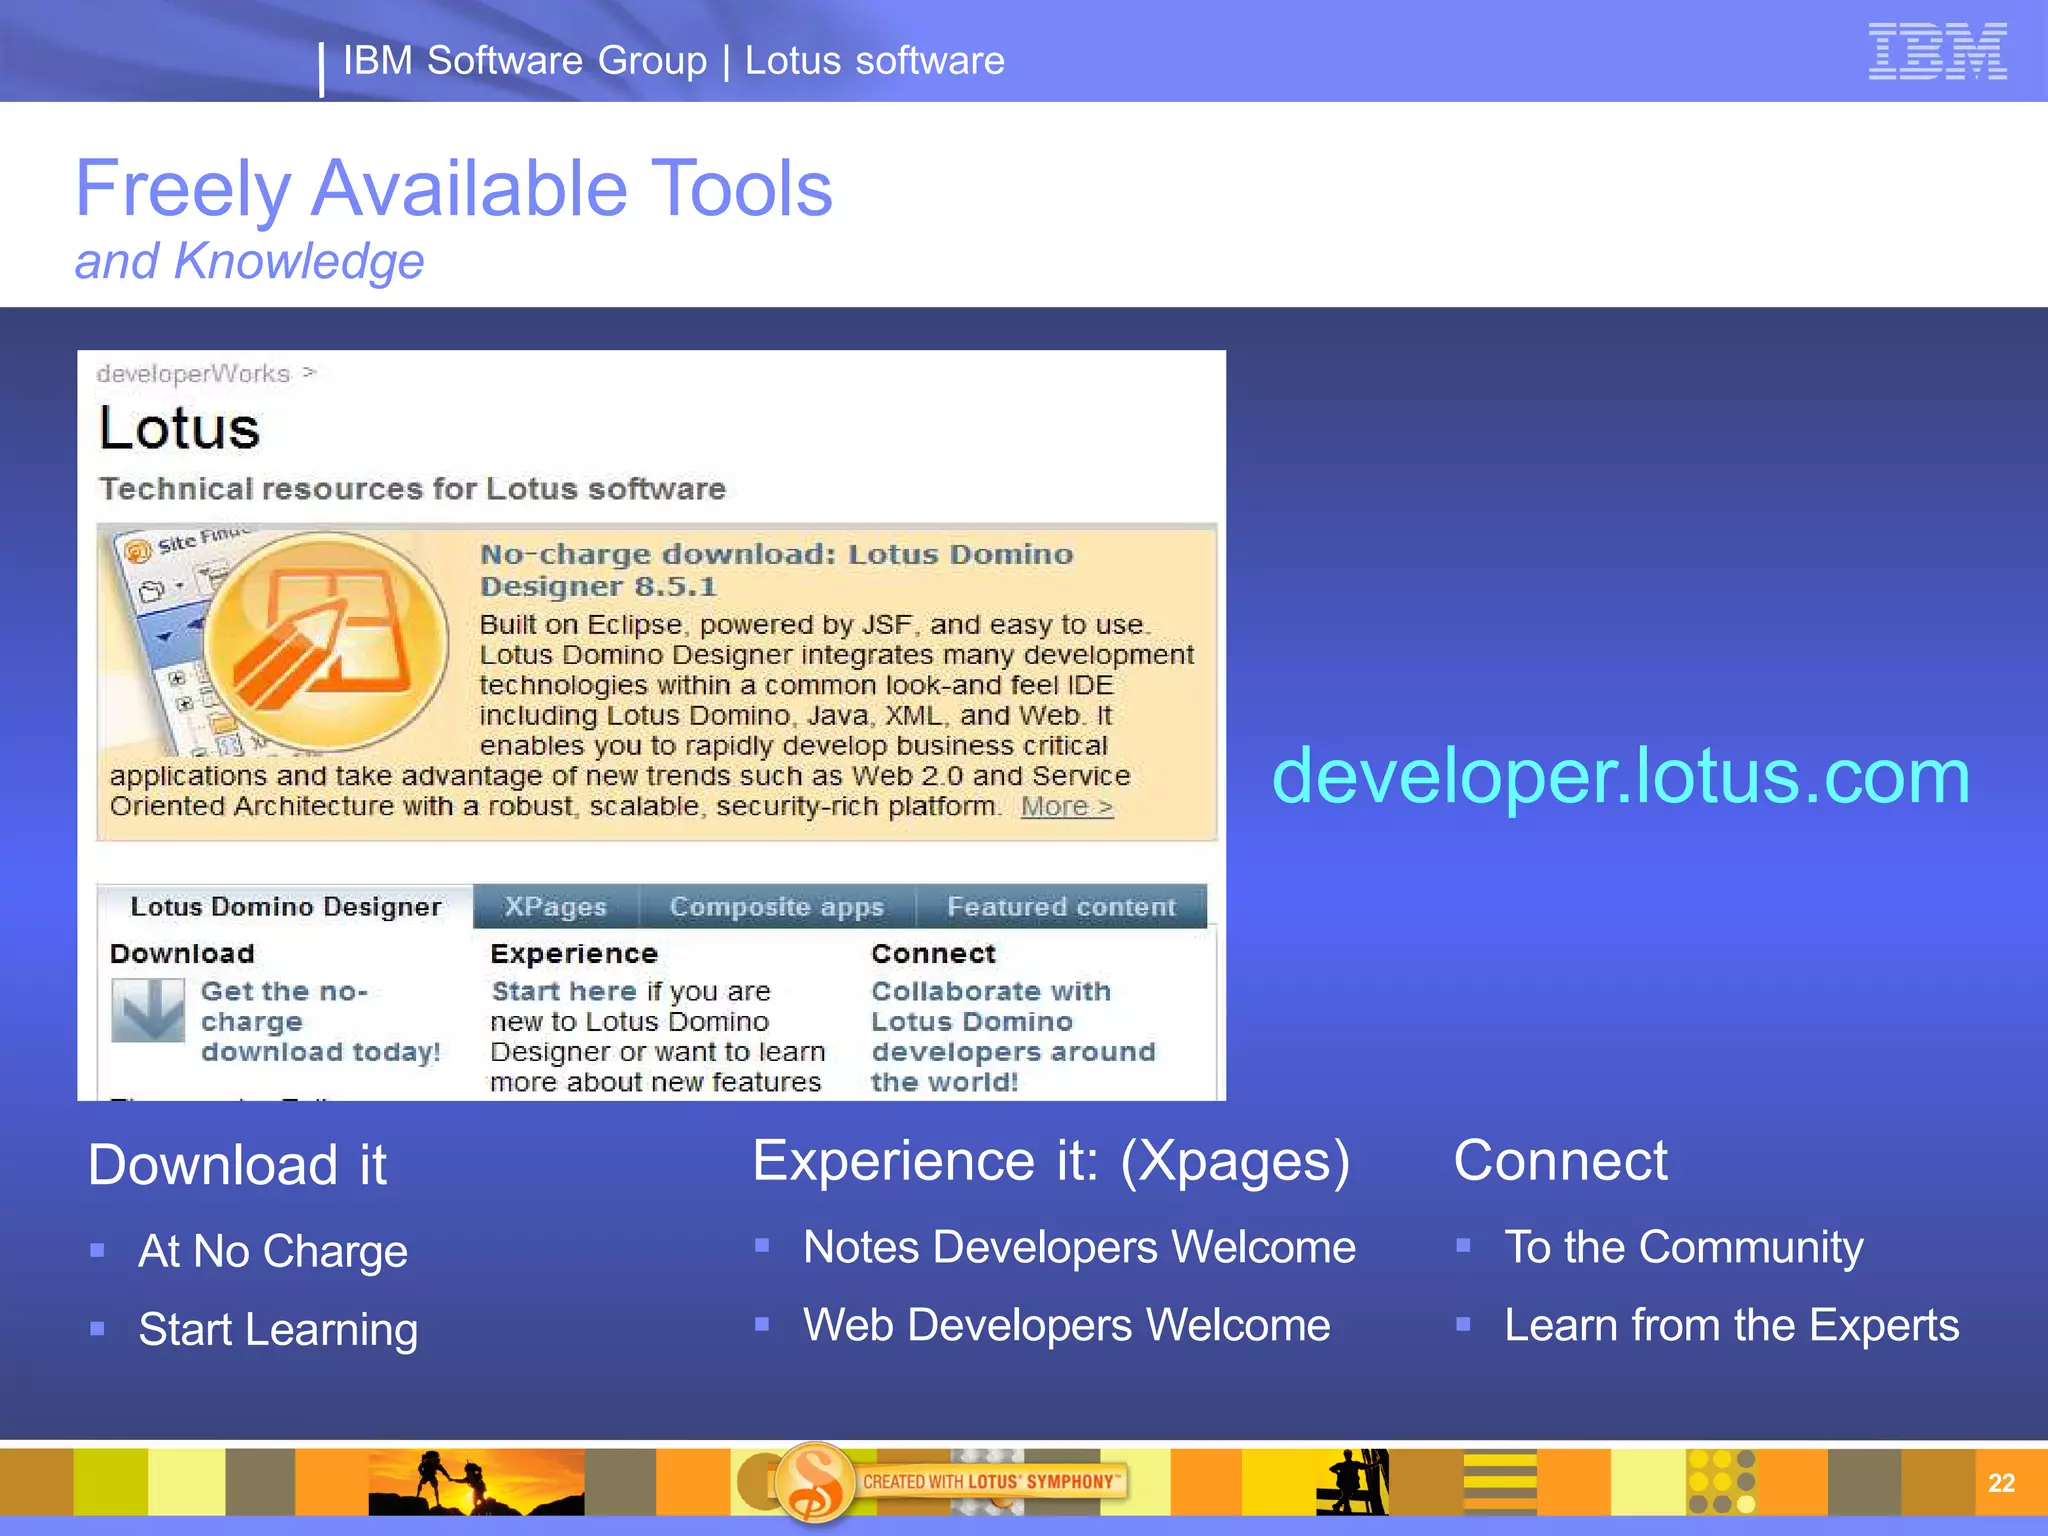2048x1536 pixels.
Task: Click the 'Connect' slide heading
Action: 1561,1161
